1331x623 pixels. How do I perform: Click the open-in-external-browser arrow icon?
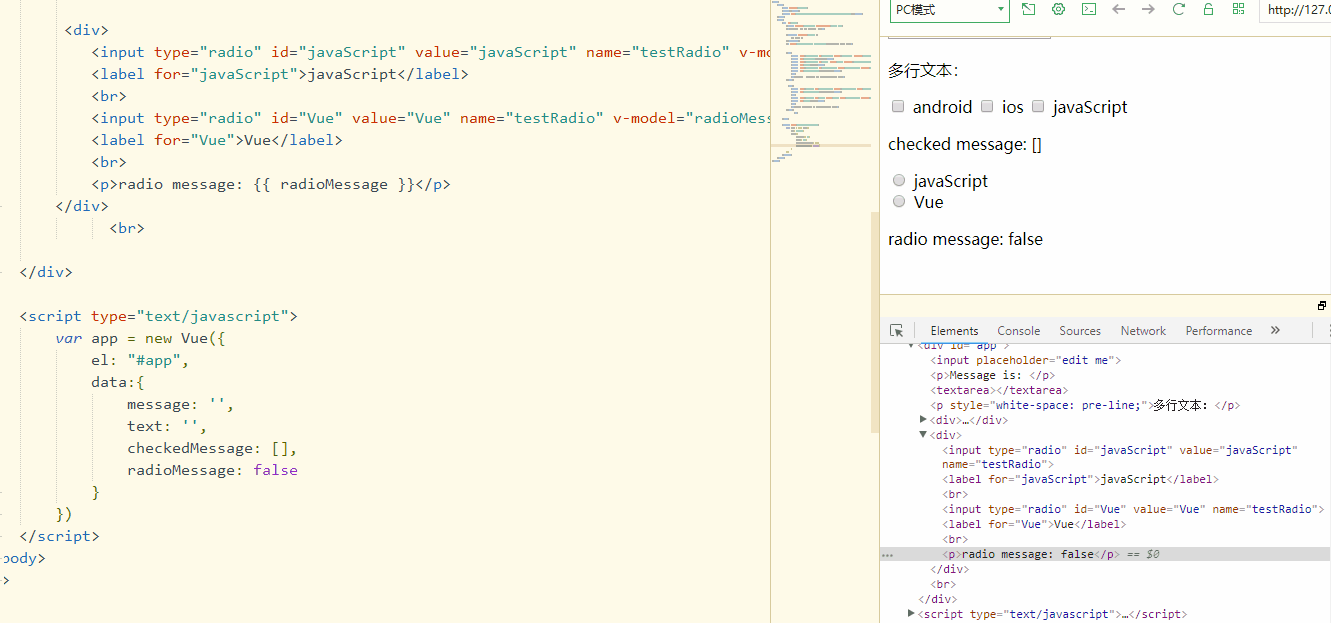1029,9
